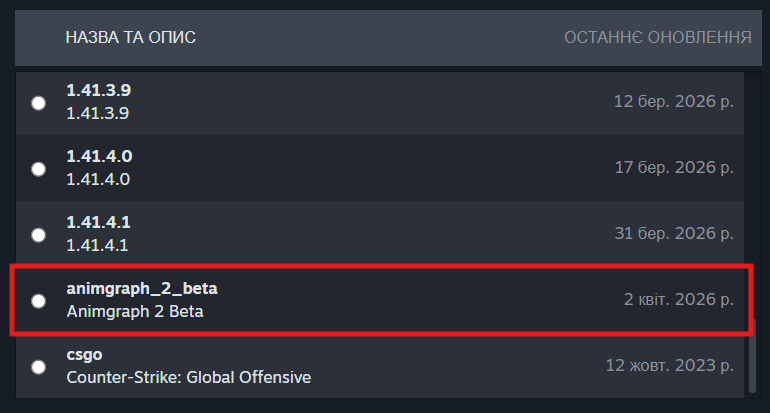Choose the 1.41.4.0 version radio button
770x413 pixels.
pos(38,168)
